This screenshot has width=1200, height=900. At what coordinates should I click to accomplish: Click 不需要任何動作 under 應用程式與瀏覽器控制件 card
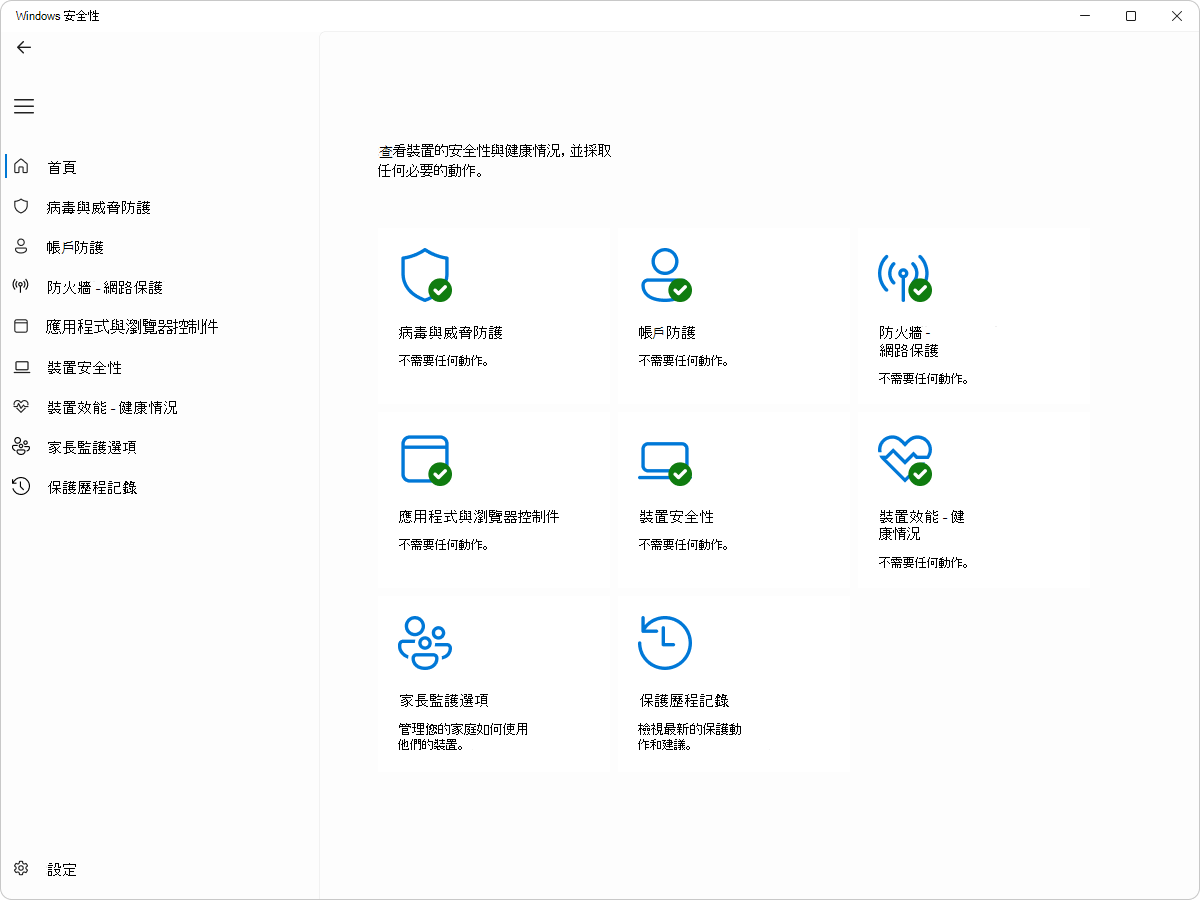(x=444, y=545)
